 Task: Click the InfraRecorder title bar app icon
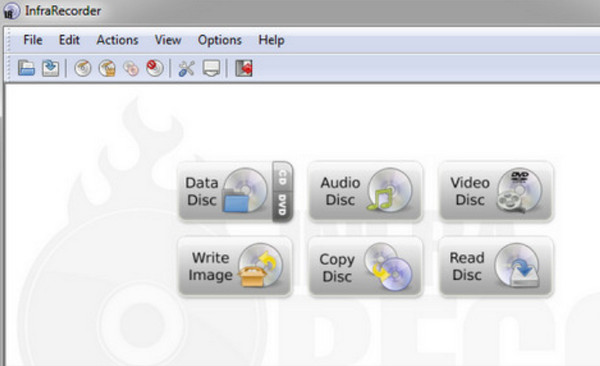pyautogui.click(x=11, y=11)
